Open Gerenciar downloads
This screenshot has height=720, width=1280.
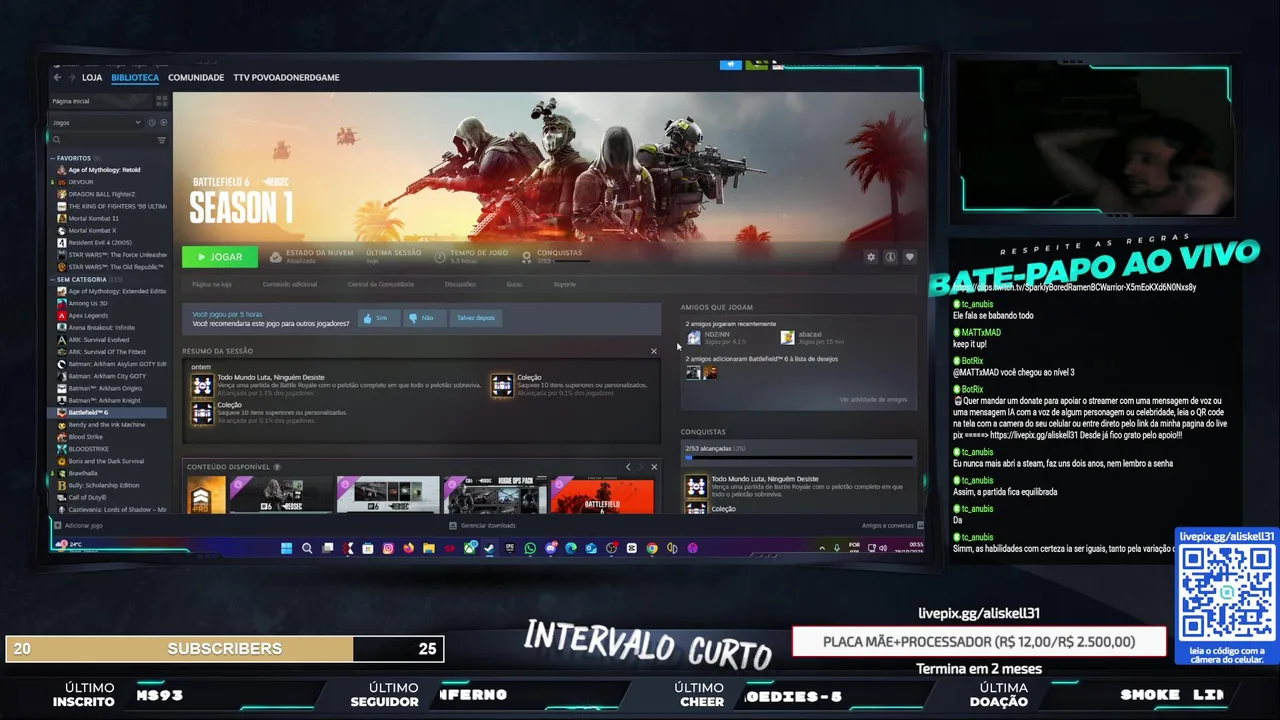pos(483,525)
